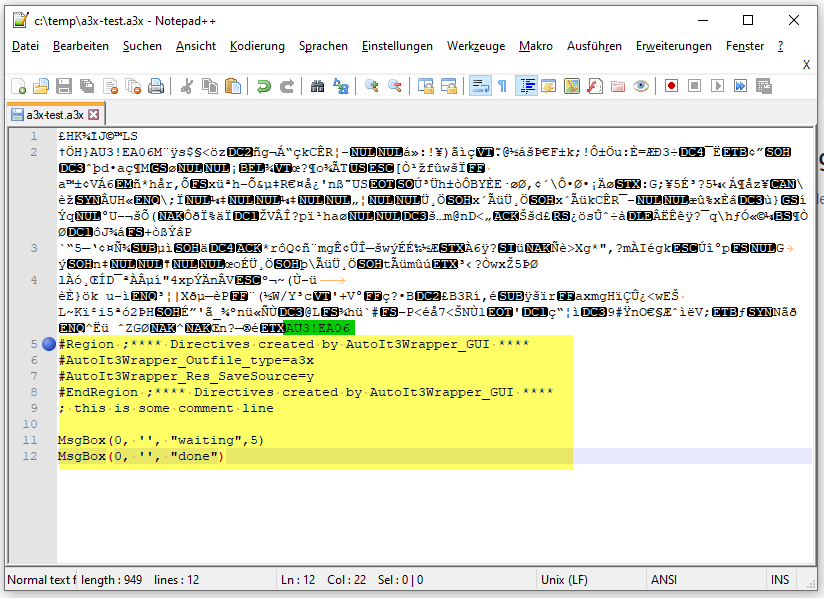Open the Sprachen menu
The image size is (824, 598).
point(323,46)
